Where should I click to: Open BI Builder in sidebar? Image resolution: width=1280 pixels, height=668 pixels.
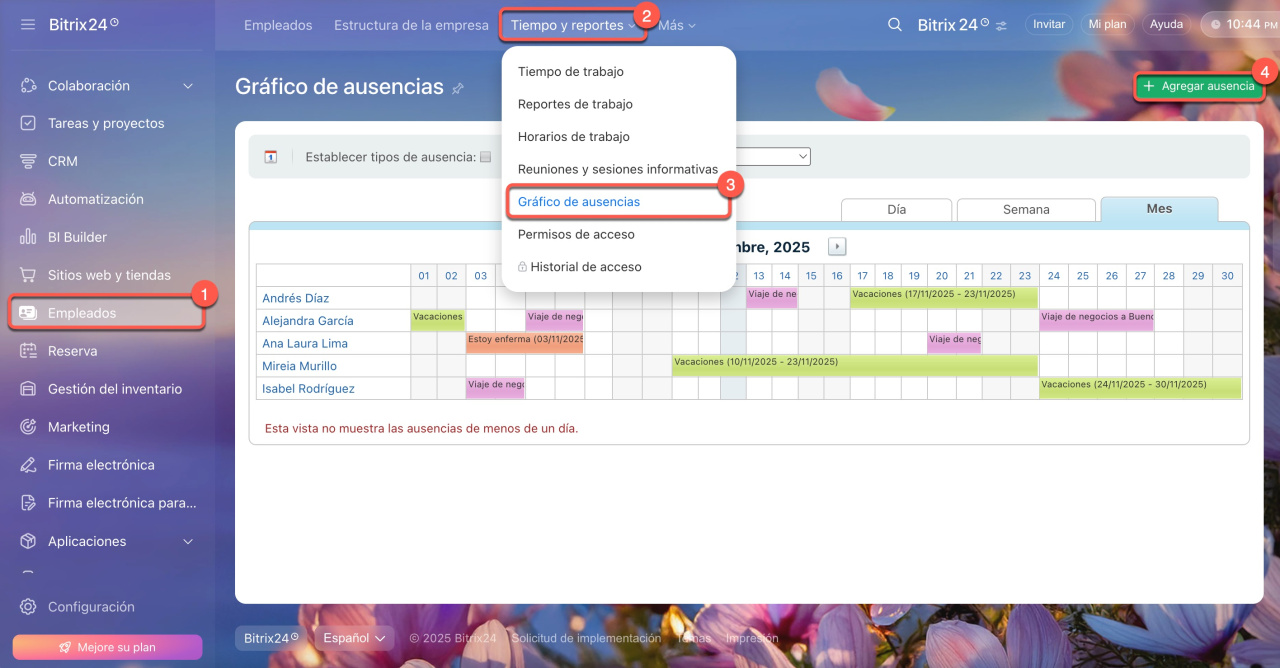[x=77, y=237]
